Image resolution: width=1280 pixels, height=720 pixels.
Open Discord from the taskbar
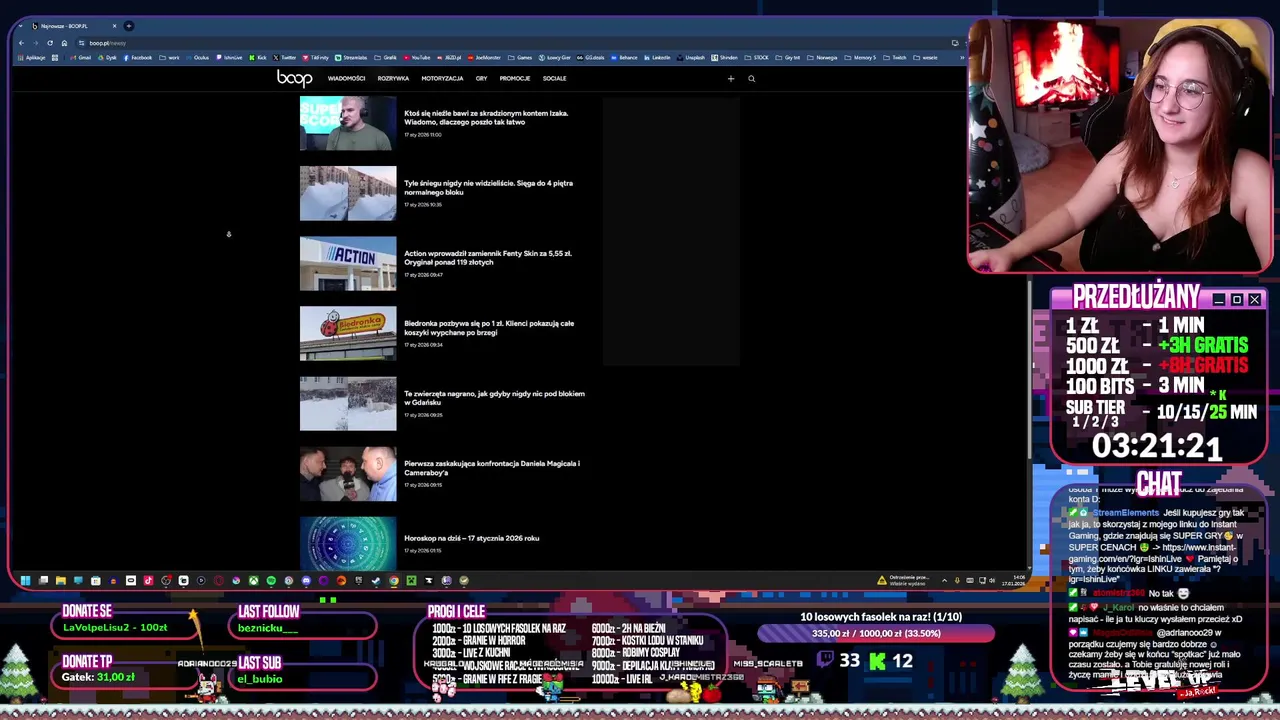coord(306,580)
